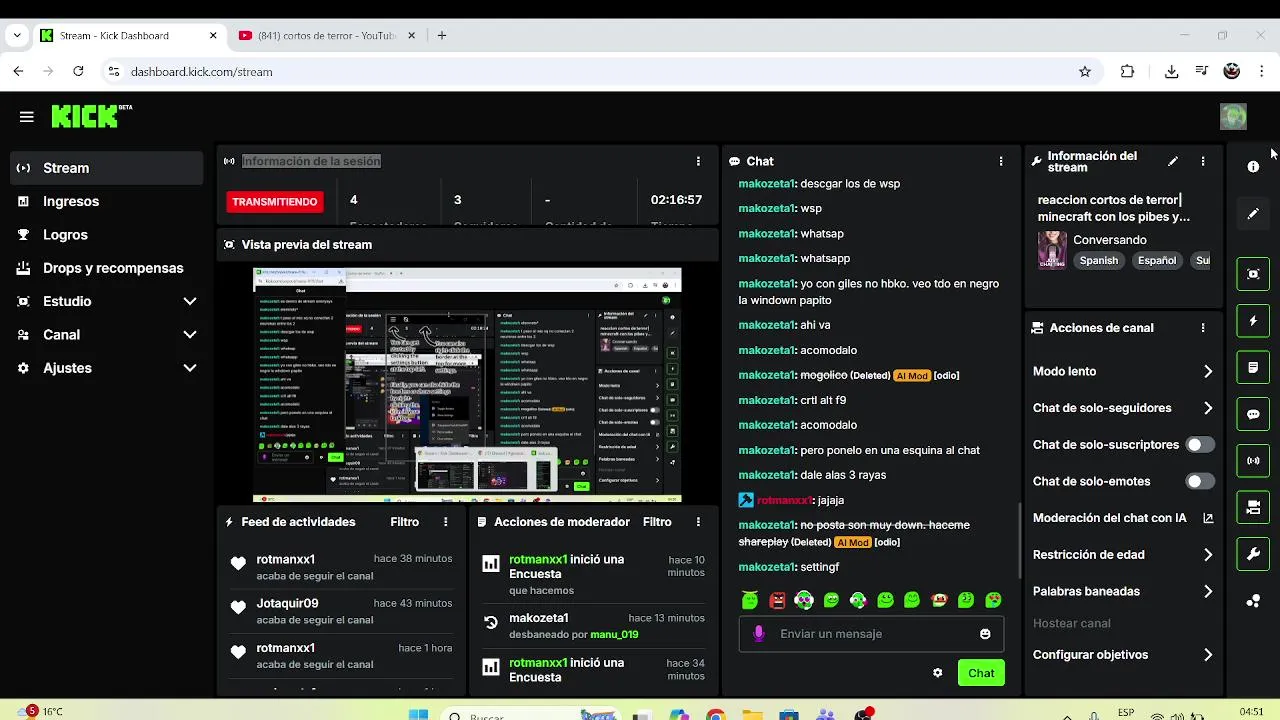
Task: Edit stream info with the pencil in Información del stream
Action: pos(1173,161)
